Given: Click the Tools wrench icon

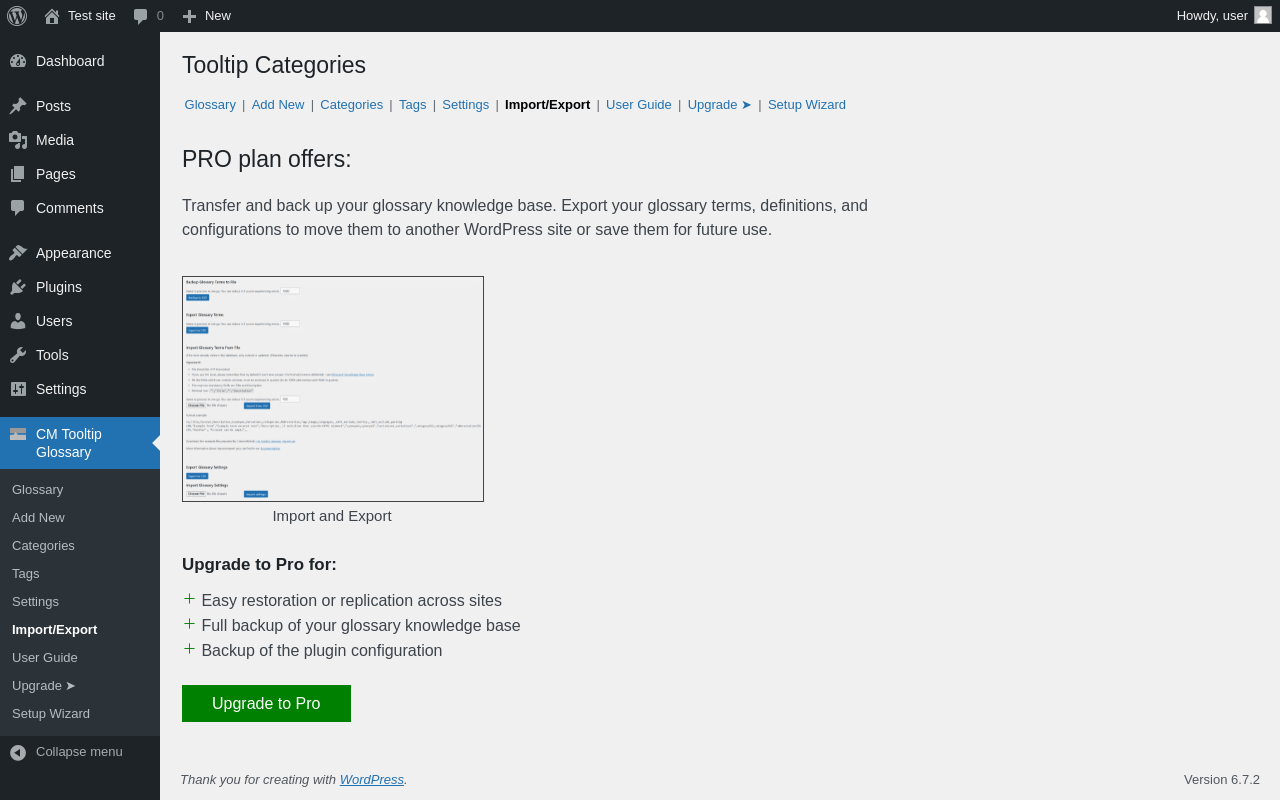Looking at the screenshot, I should tap(18, 355).
